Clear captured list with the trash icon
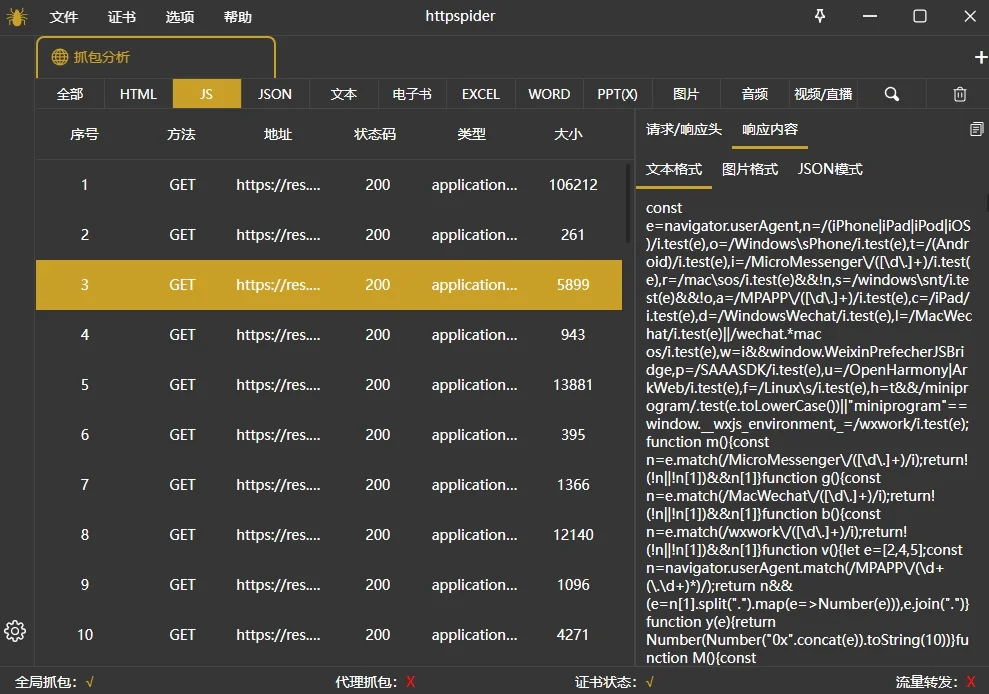The image size is (989, 694). 959,94
